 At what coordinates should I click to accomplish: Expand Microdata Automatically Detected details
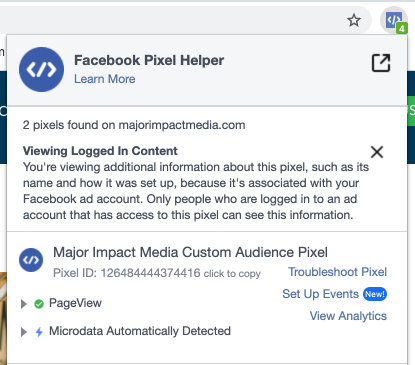point(23,332)
